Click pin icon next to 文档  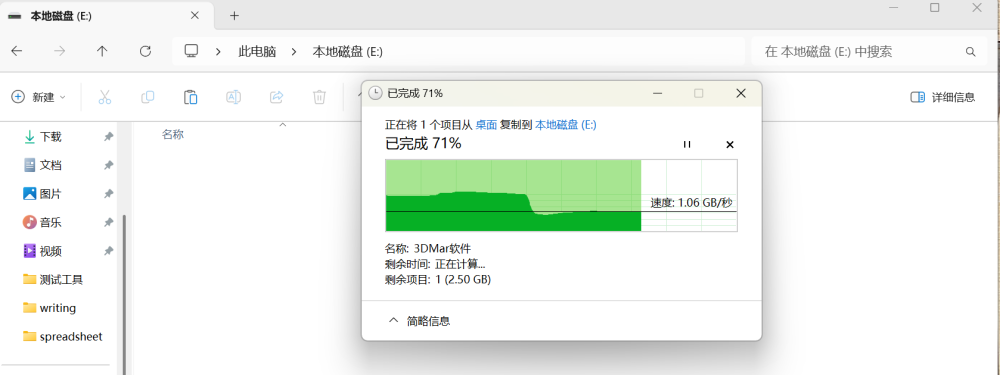109,165
